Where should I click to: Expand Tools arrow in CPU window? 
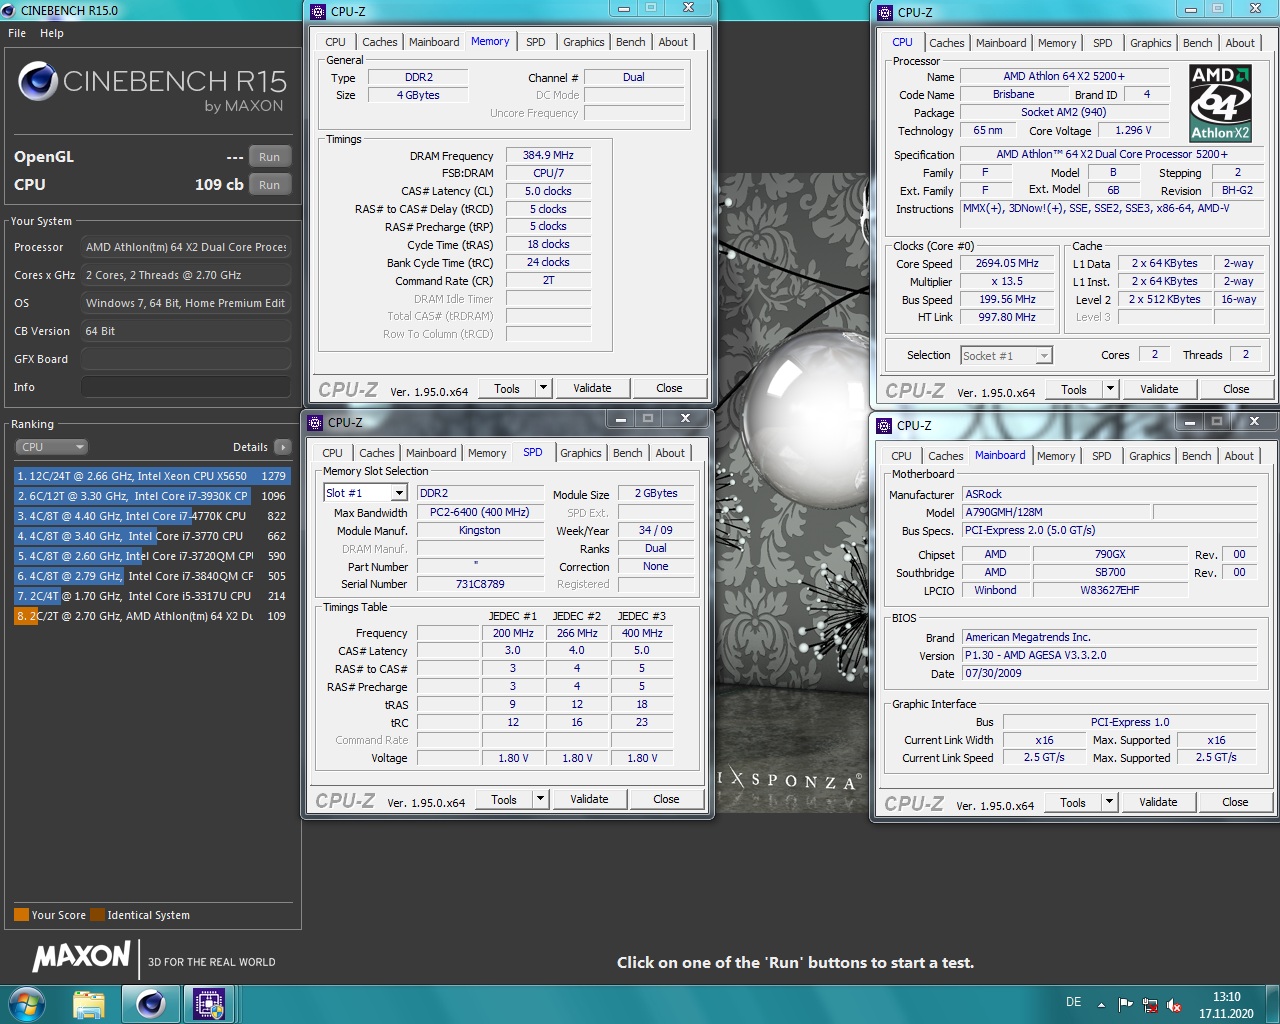[x=1110, y=389]
